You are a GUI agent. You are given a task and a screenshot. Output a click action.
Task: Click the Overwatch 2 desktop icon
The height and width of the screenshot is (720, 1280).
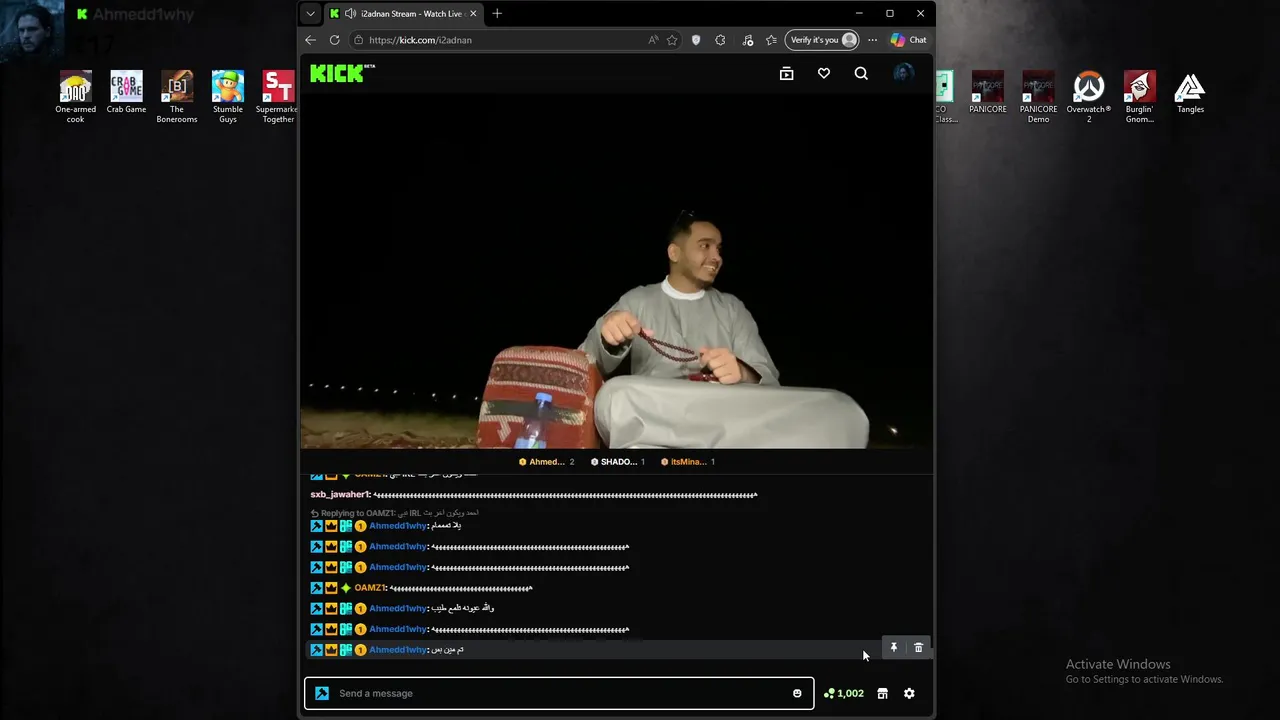(1089, 96)
